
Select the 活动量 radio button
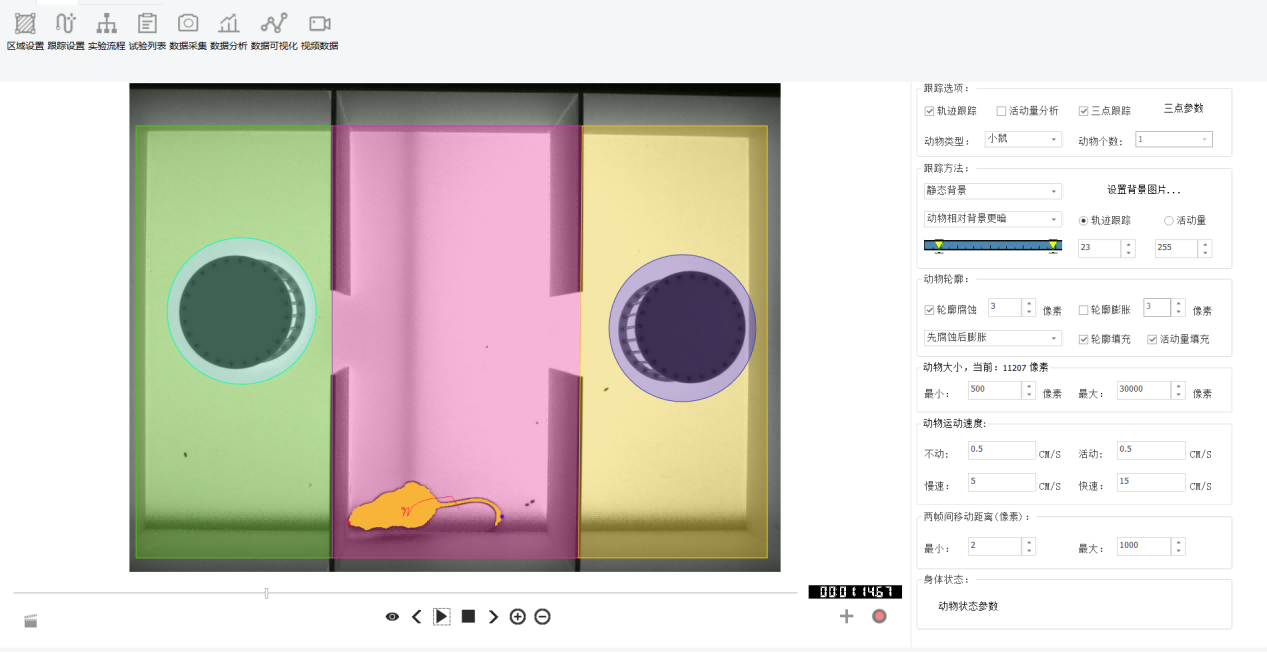coord(1169,220)
